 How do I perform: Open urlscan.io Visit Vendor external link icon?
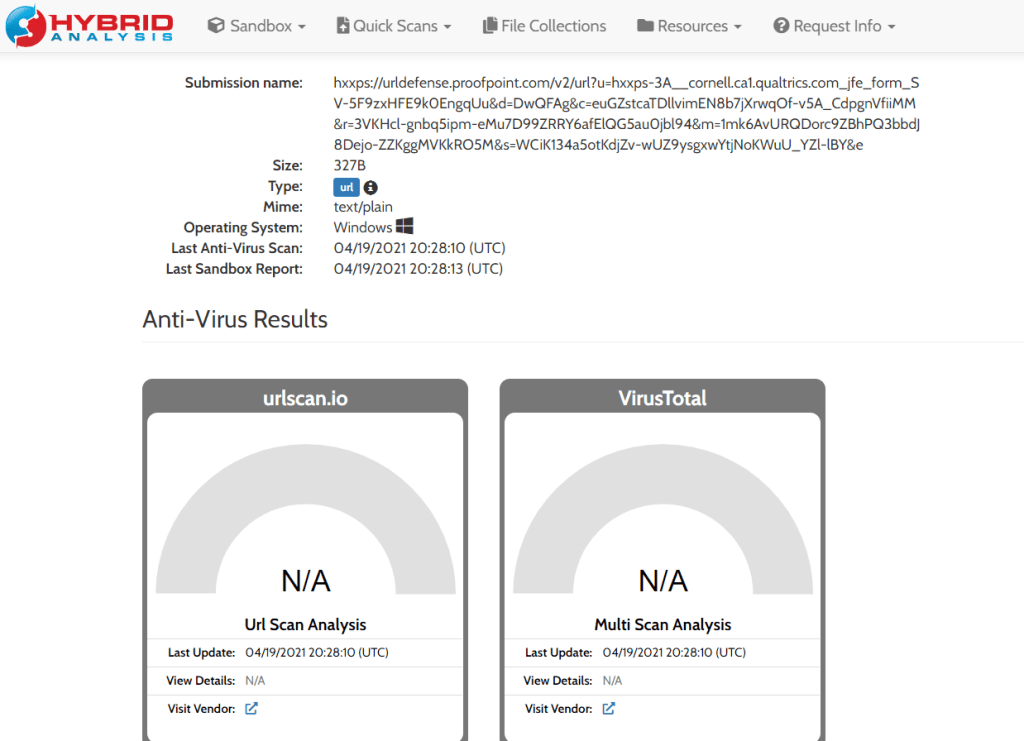(252, 709)
